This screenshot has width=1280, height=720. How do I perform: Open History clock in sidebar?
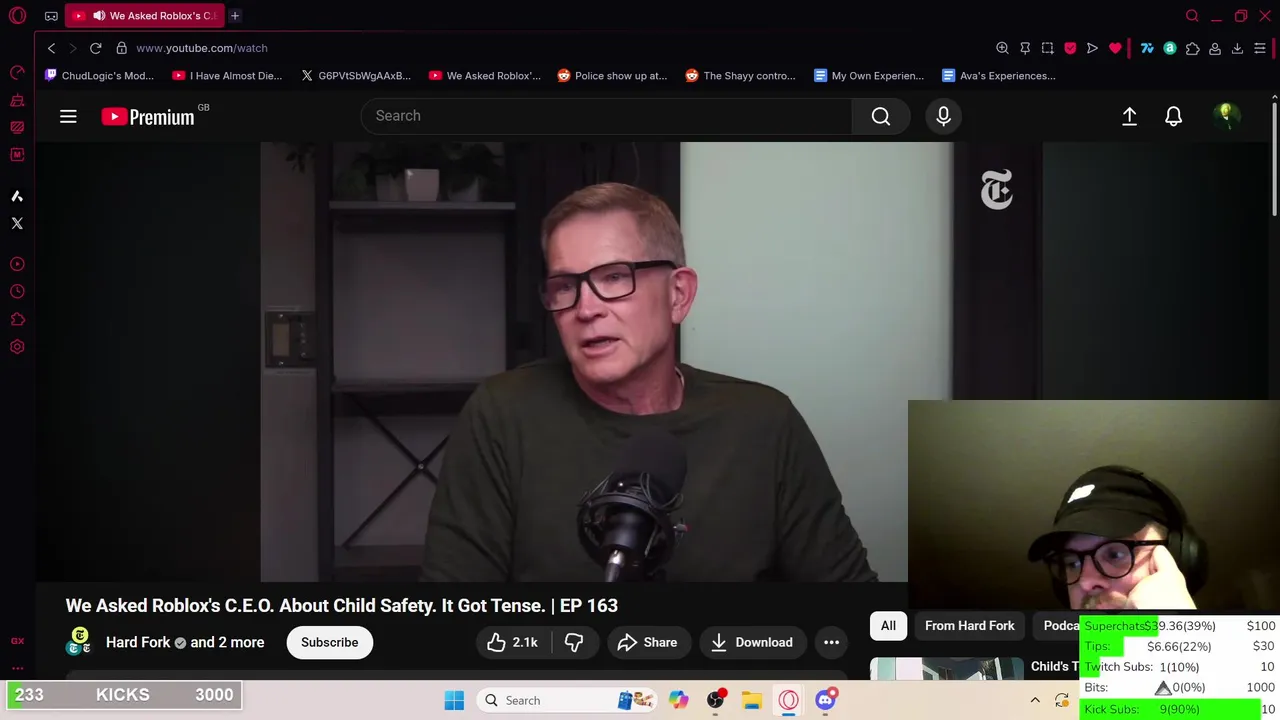tap(17, 291)
